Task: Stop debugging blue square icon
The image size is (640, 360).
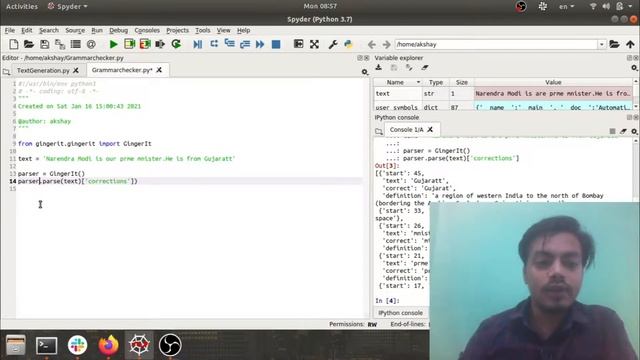Action: pos(276,44)
